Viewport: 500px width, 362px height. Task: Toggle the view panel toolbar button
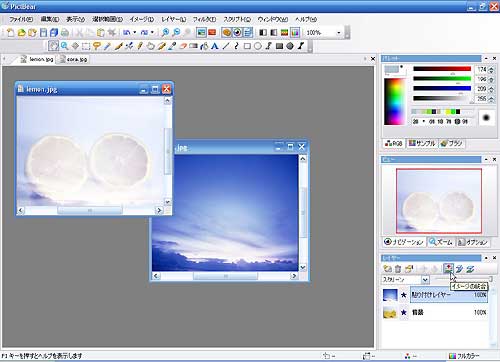tap(237, 33)
